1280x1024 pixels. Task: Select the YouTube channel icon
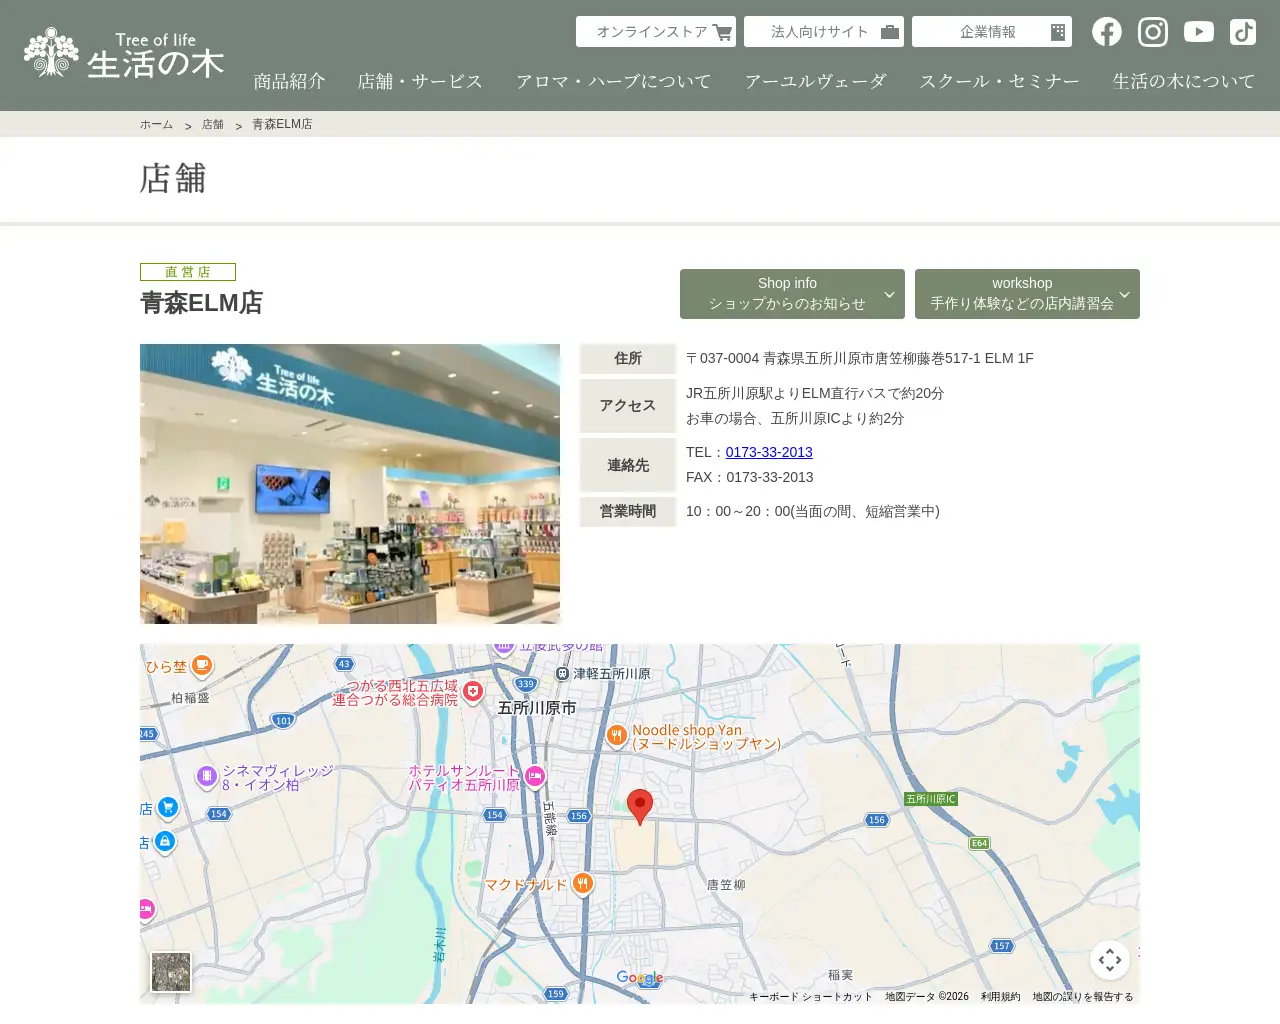point(1198,31)
